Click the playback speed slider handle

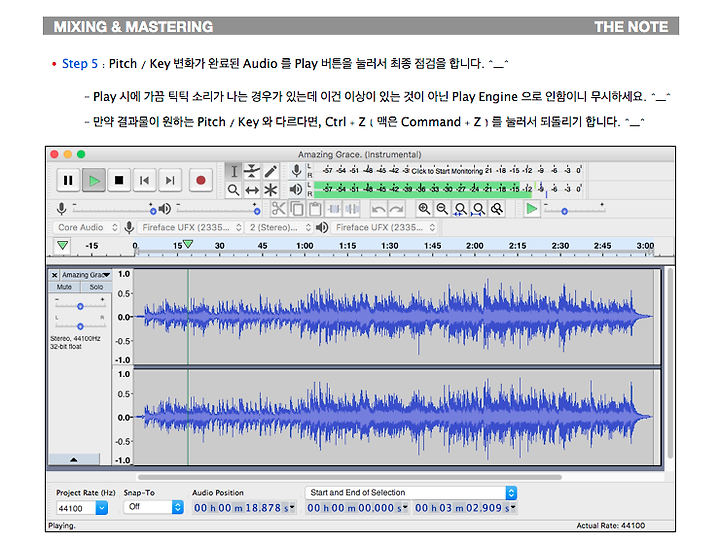564,211
